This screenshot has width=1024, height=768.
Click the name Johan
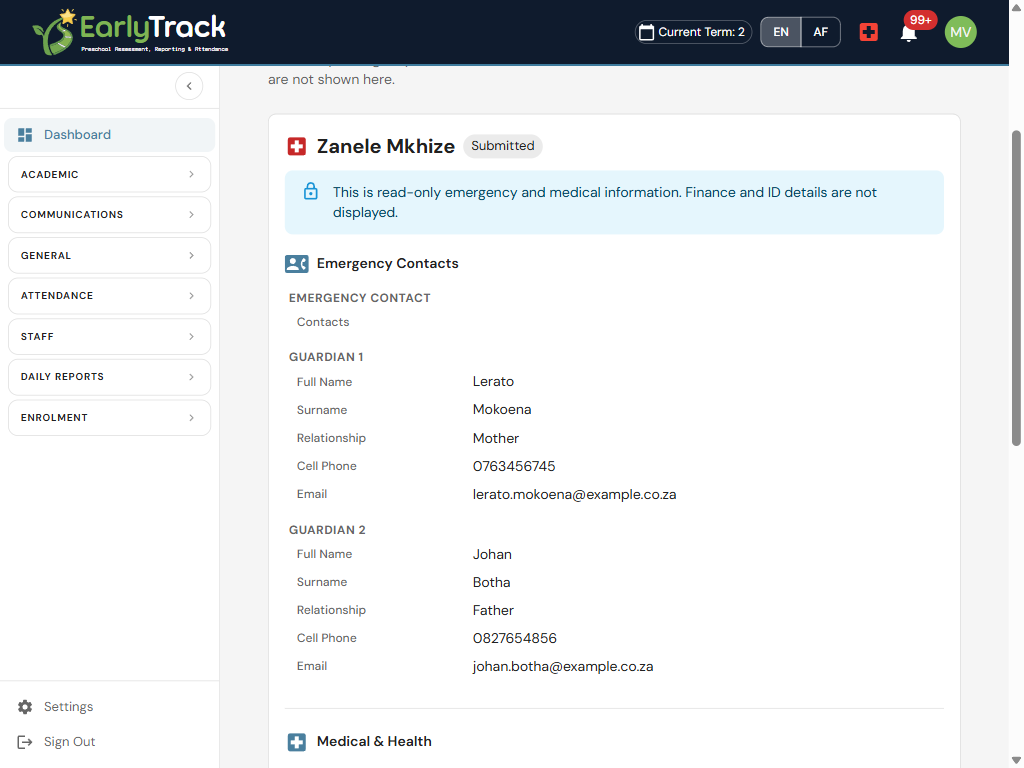pyautogui.click(x=492, y=554)
